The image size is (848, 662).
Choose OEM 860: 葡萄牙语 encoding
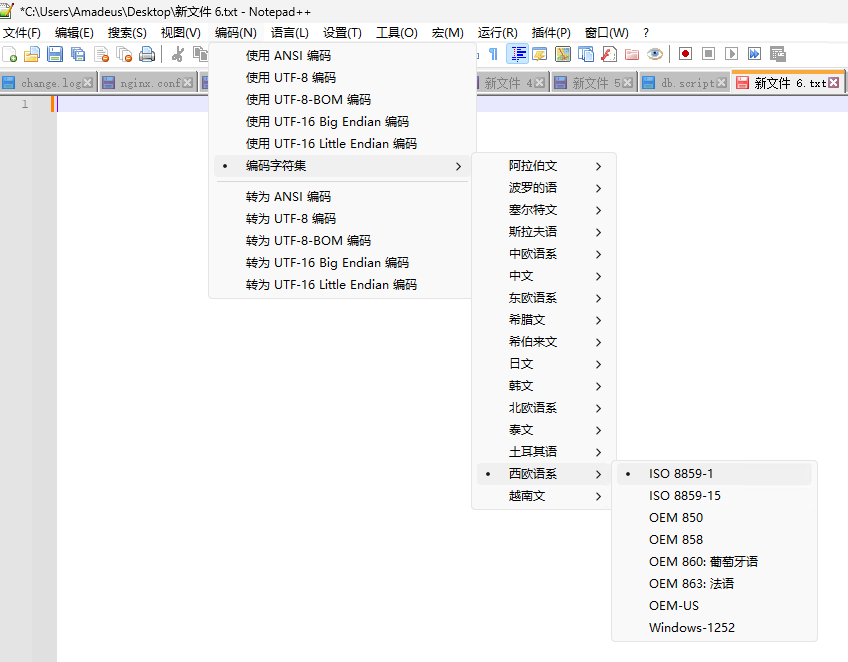click(702, 561)
